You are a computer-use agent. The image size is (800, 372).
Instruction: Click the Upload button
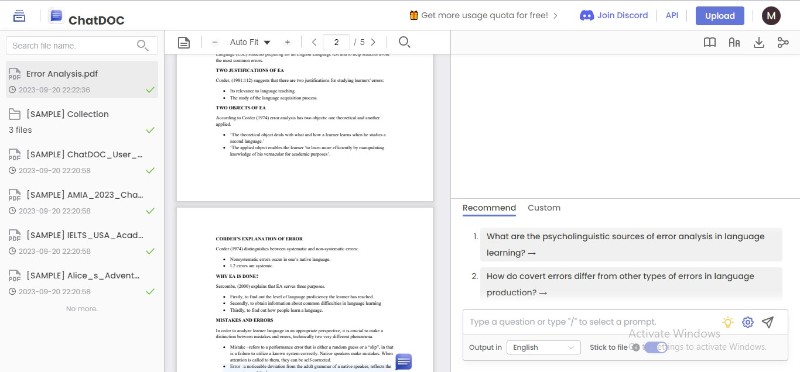(719, 16)
